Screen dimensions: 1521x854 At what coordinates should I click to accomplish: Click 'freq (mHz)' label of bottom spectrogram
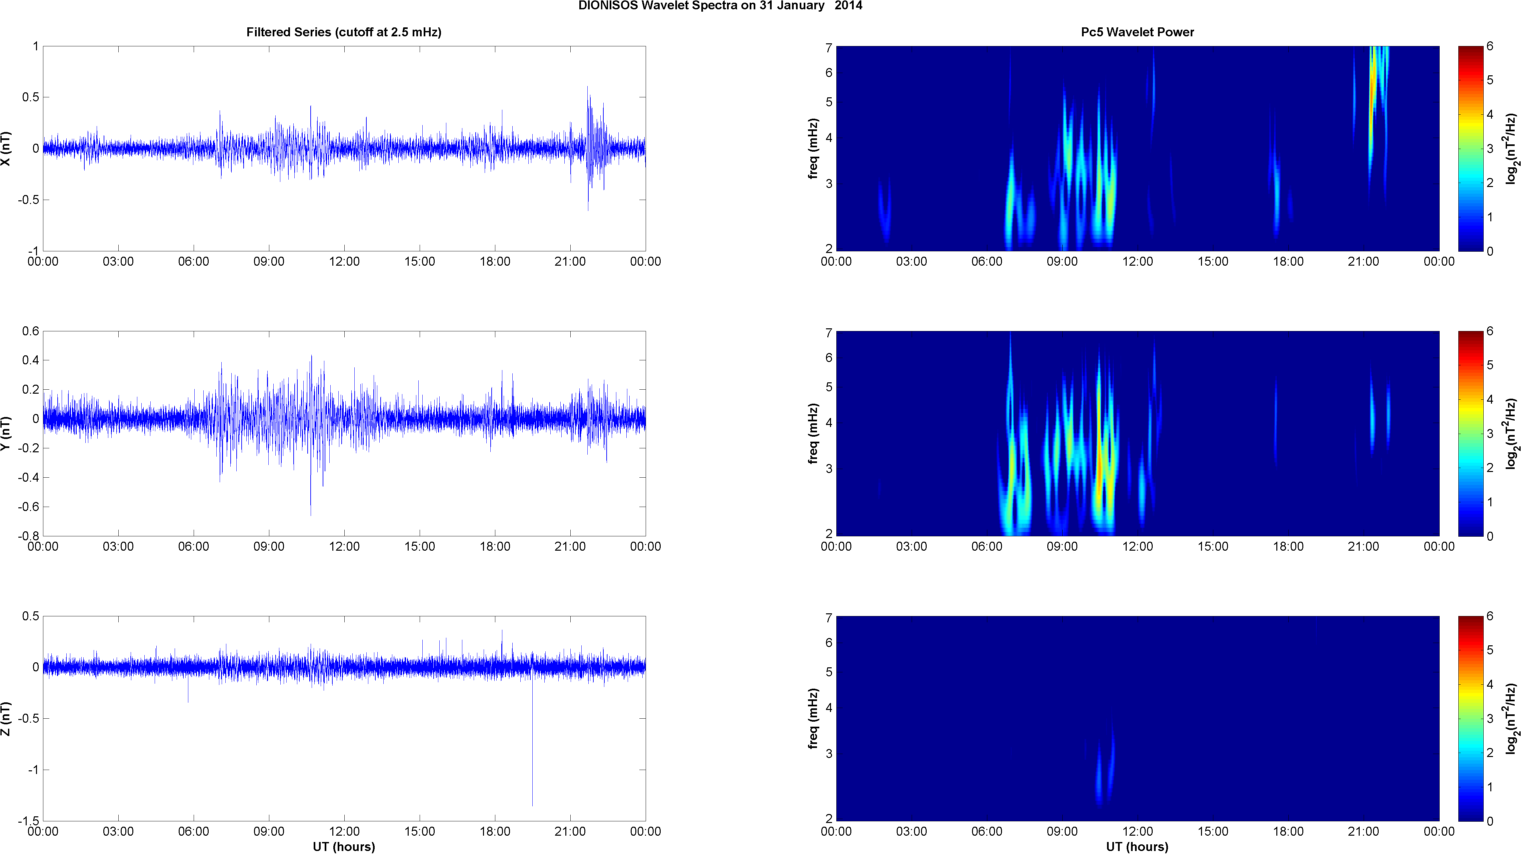(814, 718)
